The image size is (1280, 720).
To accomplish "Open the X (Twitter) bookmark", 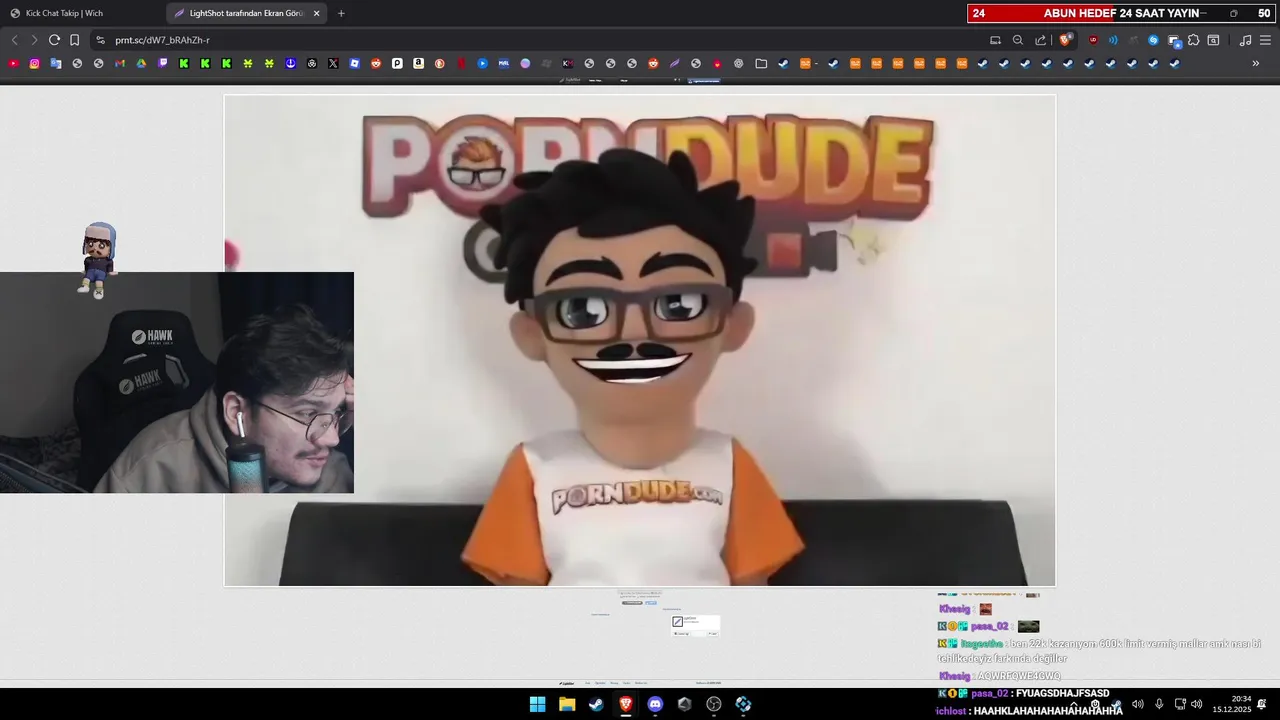I will (333, 63).
